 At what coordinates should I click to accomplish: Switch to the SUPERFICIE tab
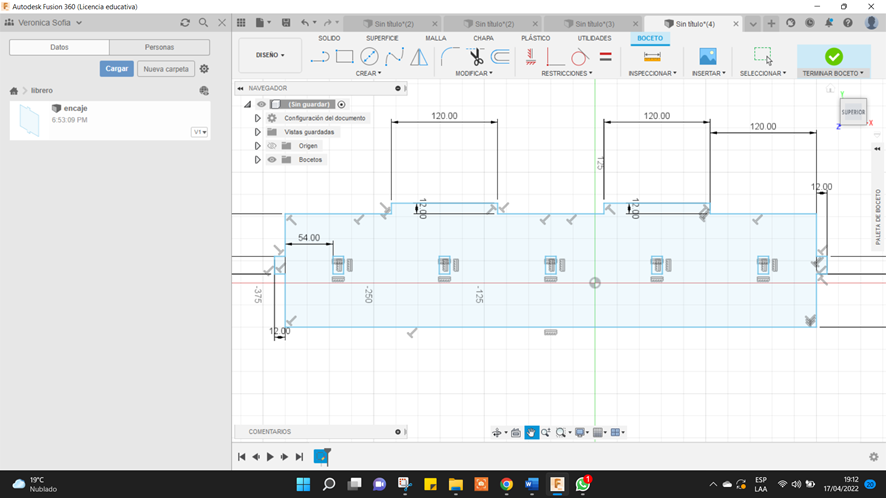pos(382,38)
